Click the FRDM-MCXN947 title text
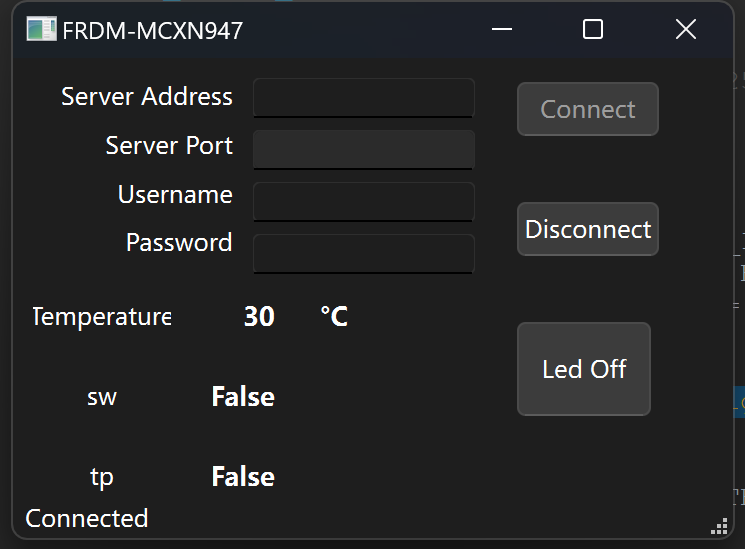745x549 pixels. [x=153, y=31]
